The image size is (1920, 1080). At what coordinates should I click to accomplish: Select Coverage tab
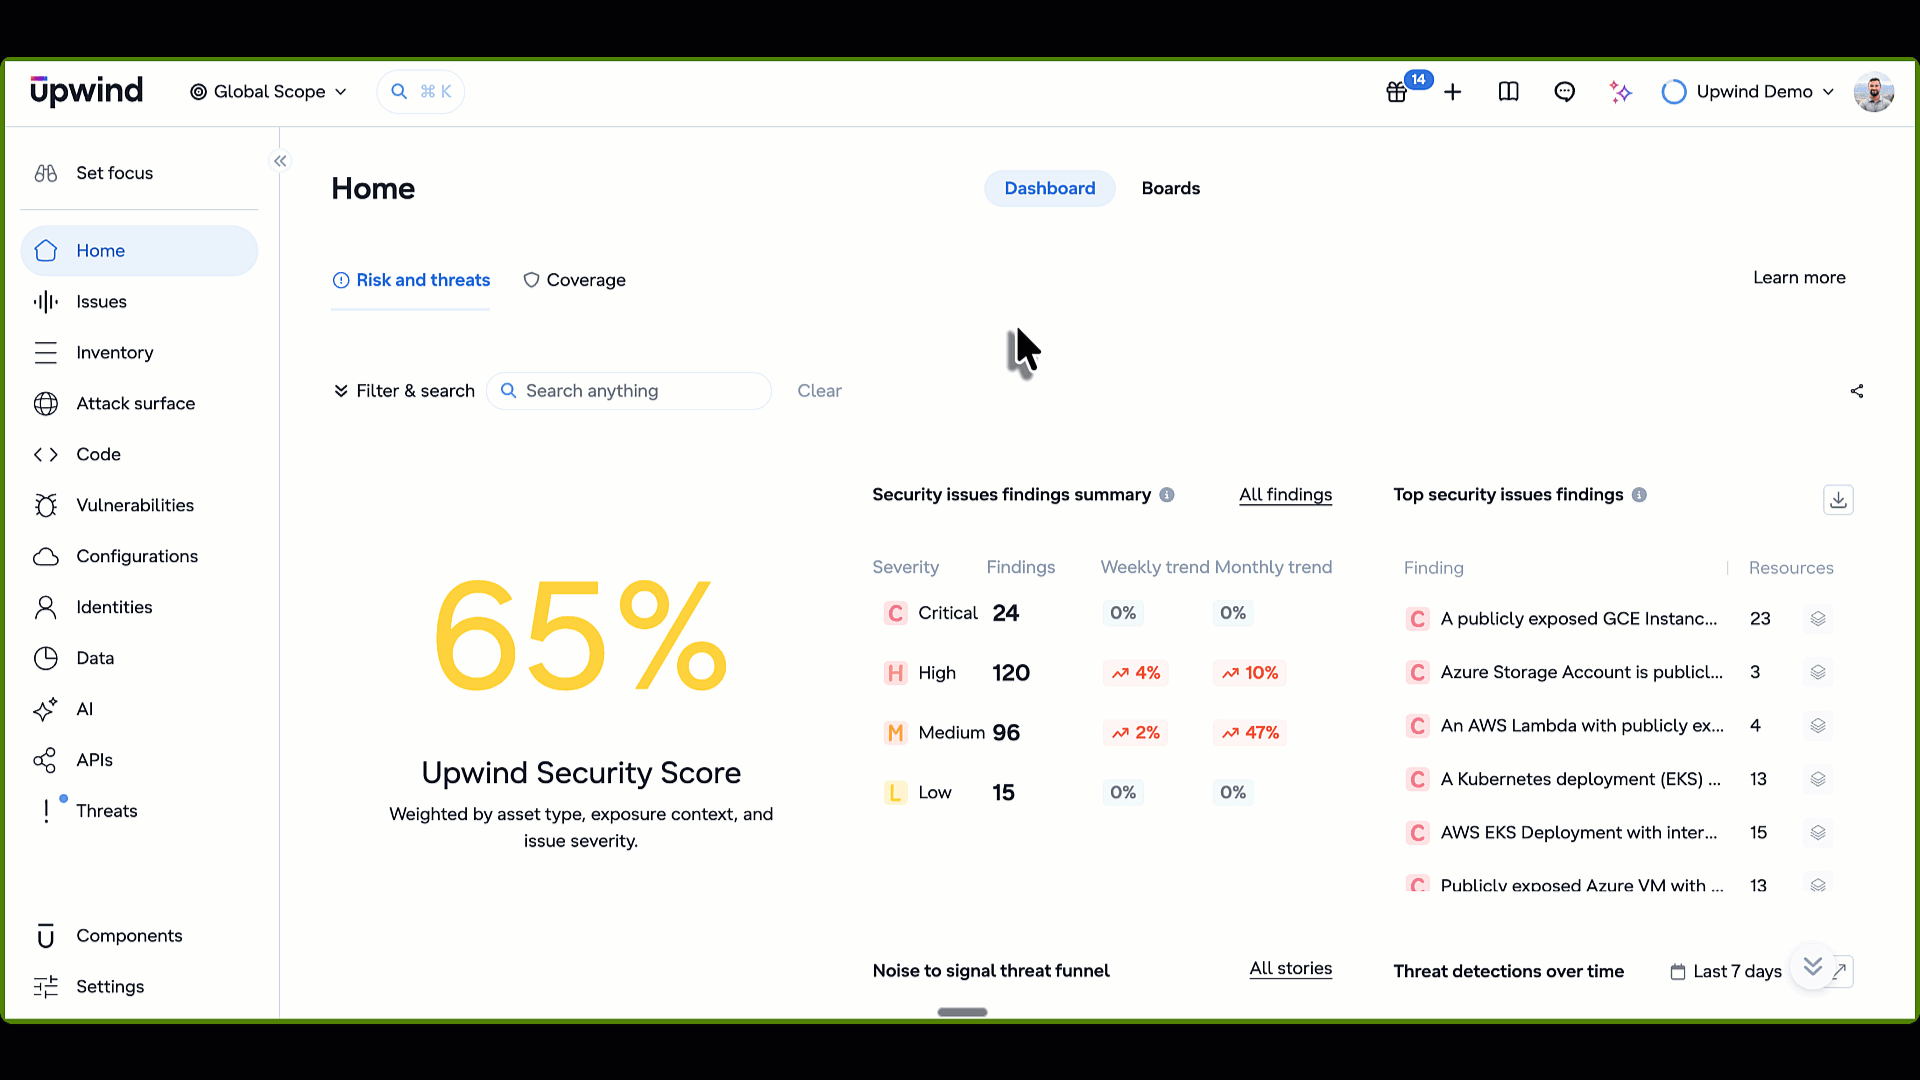(575, 281)
